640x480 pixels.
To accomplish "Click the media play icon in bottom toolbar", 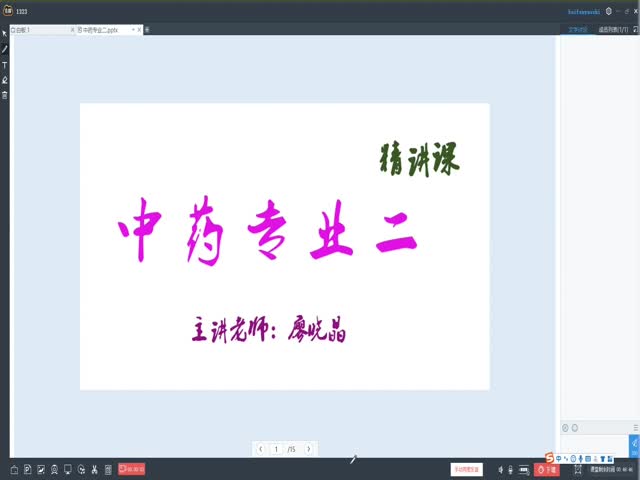I will [x=81, y=470].
